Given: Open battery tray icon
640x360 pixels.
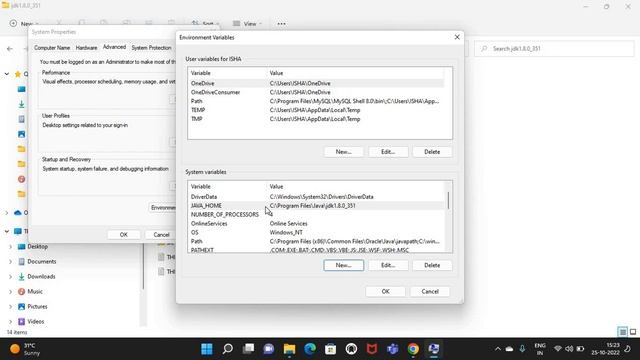Looking at the screenshot, I should pyautogui.click(x=580, y=349).
